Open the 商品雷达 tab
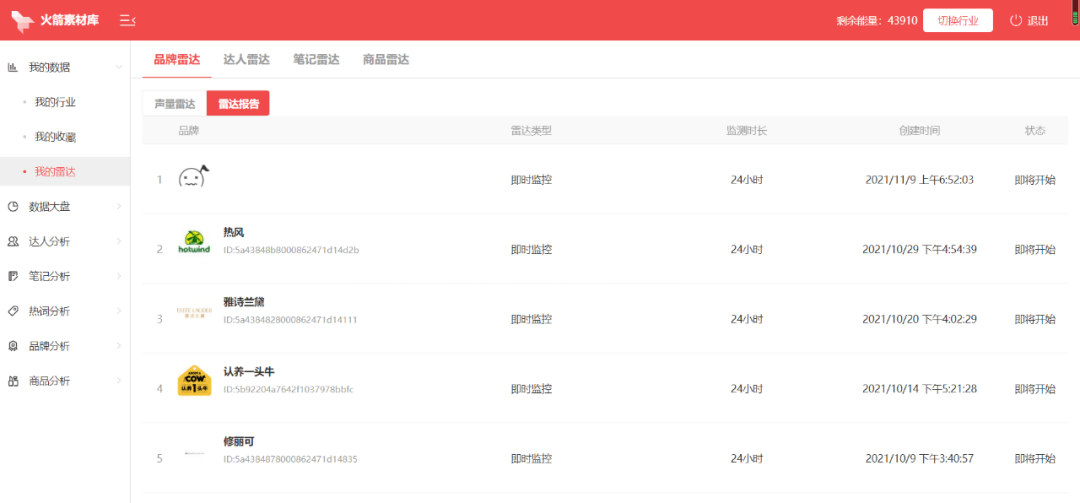 click(x=386, y=59)
